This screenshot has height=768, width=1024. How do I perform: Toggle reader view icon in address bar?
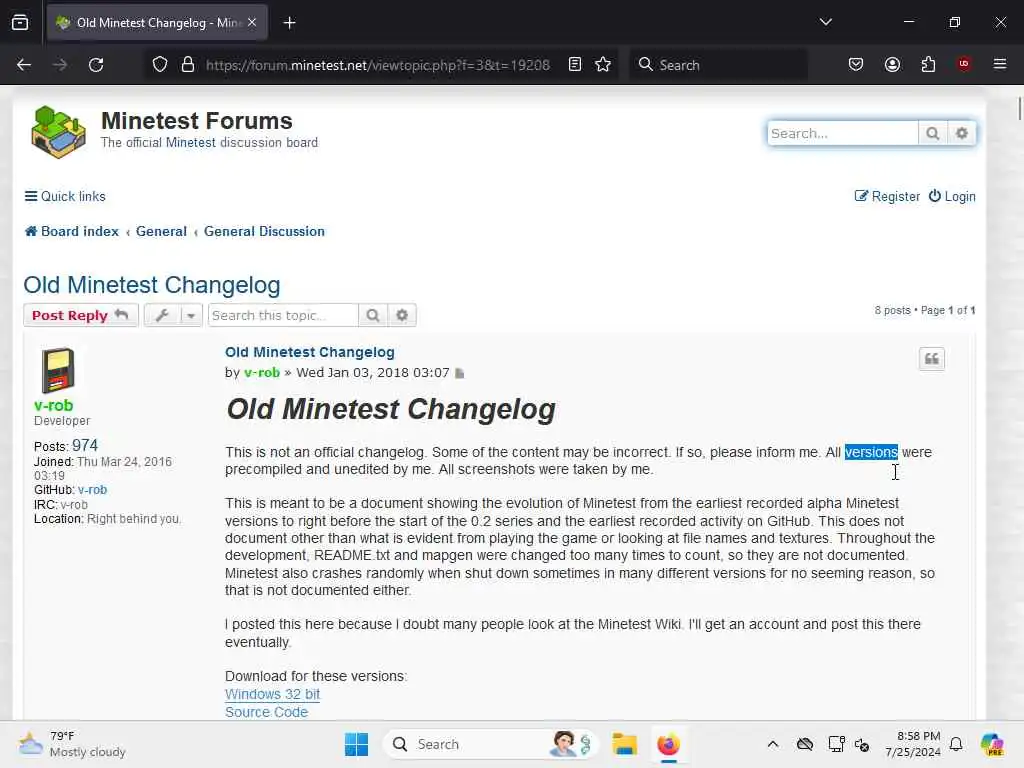(x=575, y=65)
